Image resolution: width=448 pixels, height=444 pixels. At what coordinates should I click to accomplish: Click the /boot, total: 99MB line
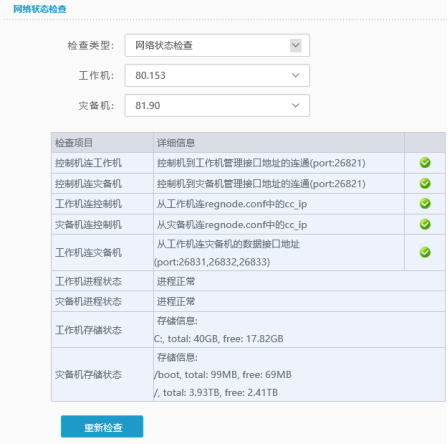coord(223,375)
